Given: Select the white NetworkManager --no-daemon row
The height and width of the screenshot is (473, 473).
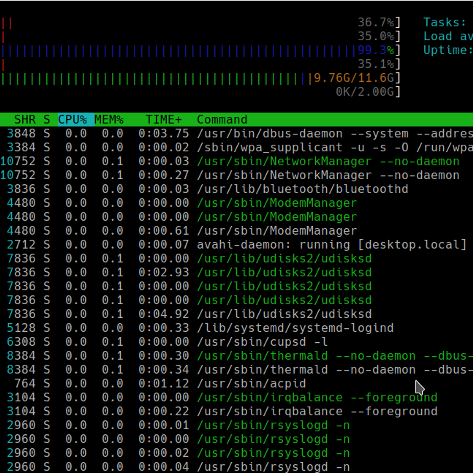Looking at the screenshot, I should click(x=236, y=175).
